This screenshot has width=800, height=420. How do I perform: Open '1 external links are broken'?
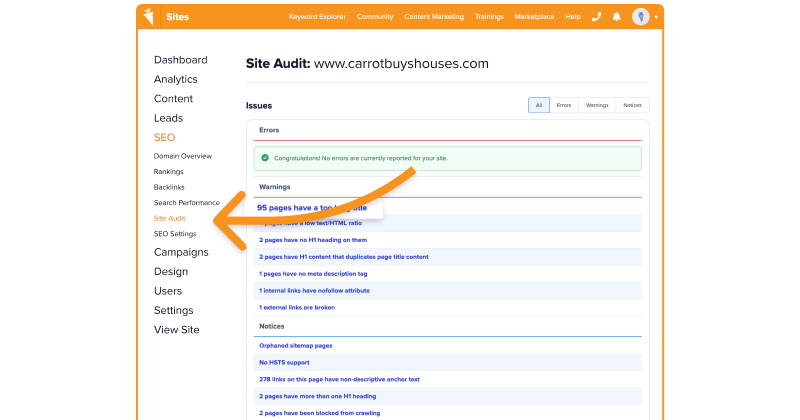297,307
